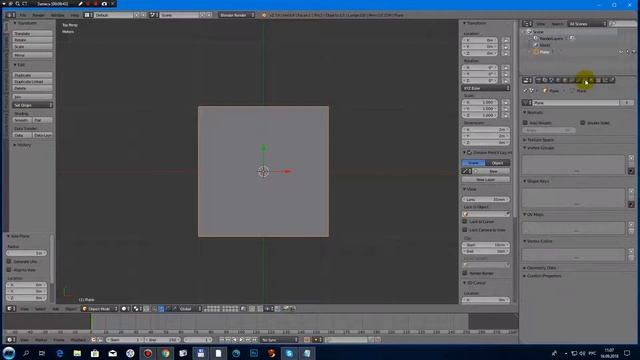The height and width of the screenshot is (360, 640).
Task: Select the Render properties tab icon
Action: point(539,80)
